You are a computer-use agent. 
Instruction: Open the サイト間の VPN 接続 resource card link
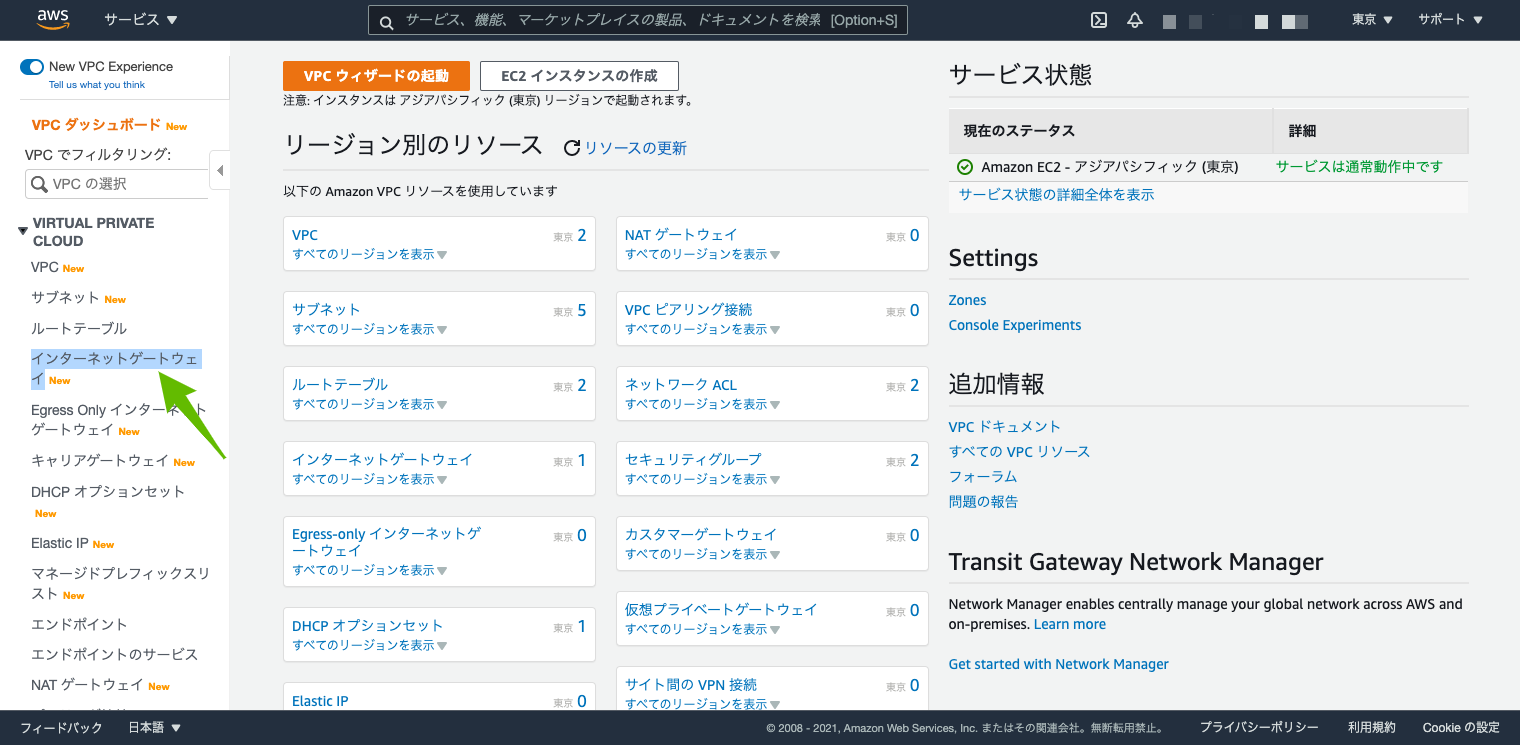click(691, 685)
